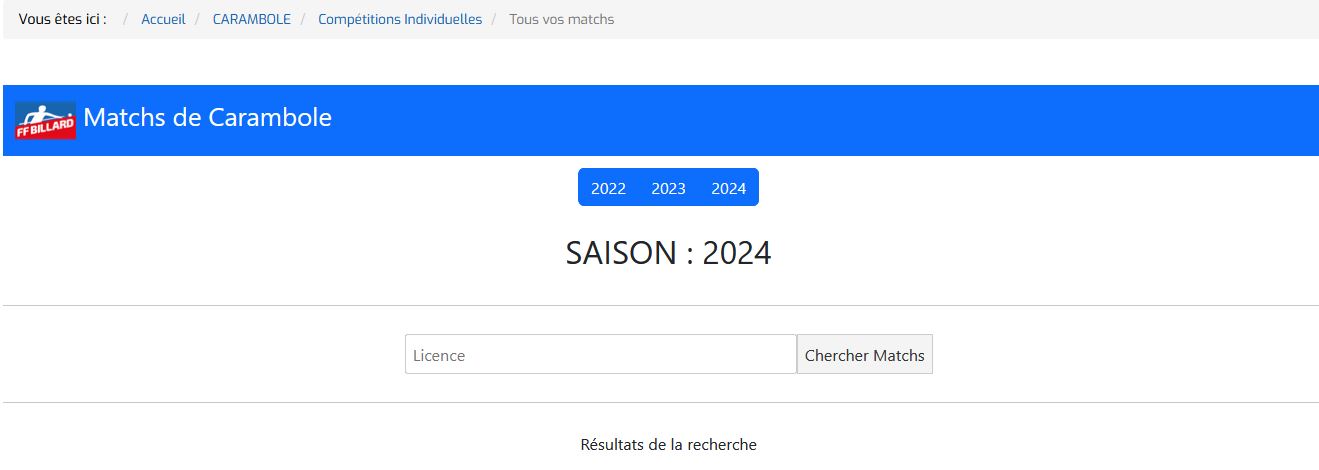This screenshot has width=1319, height=470.
Task: Click the slash separator before Accueil
Action: pyautogui.click(x=126, y=19)
